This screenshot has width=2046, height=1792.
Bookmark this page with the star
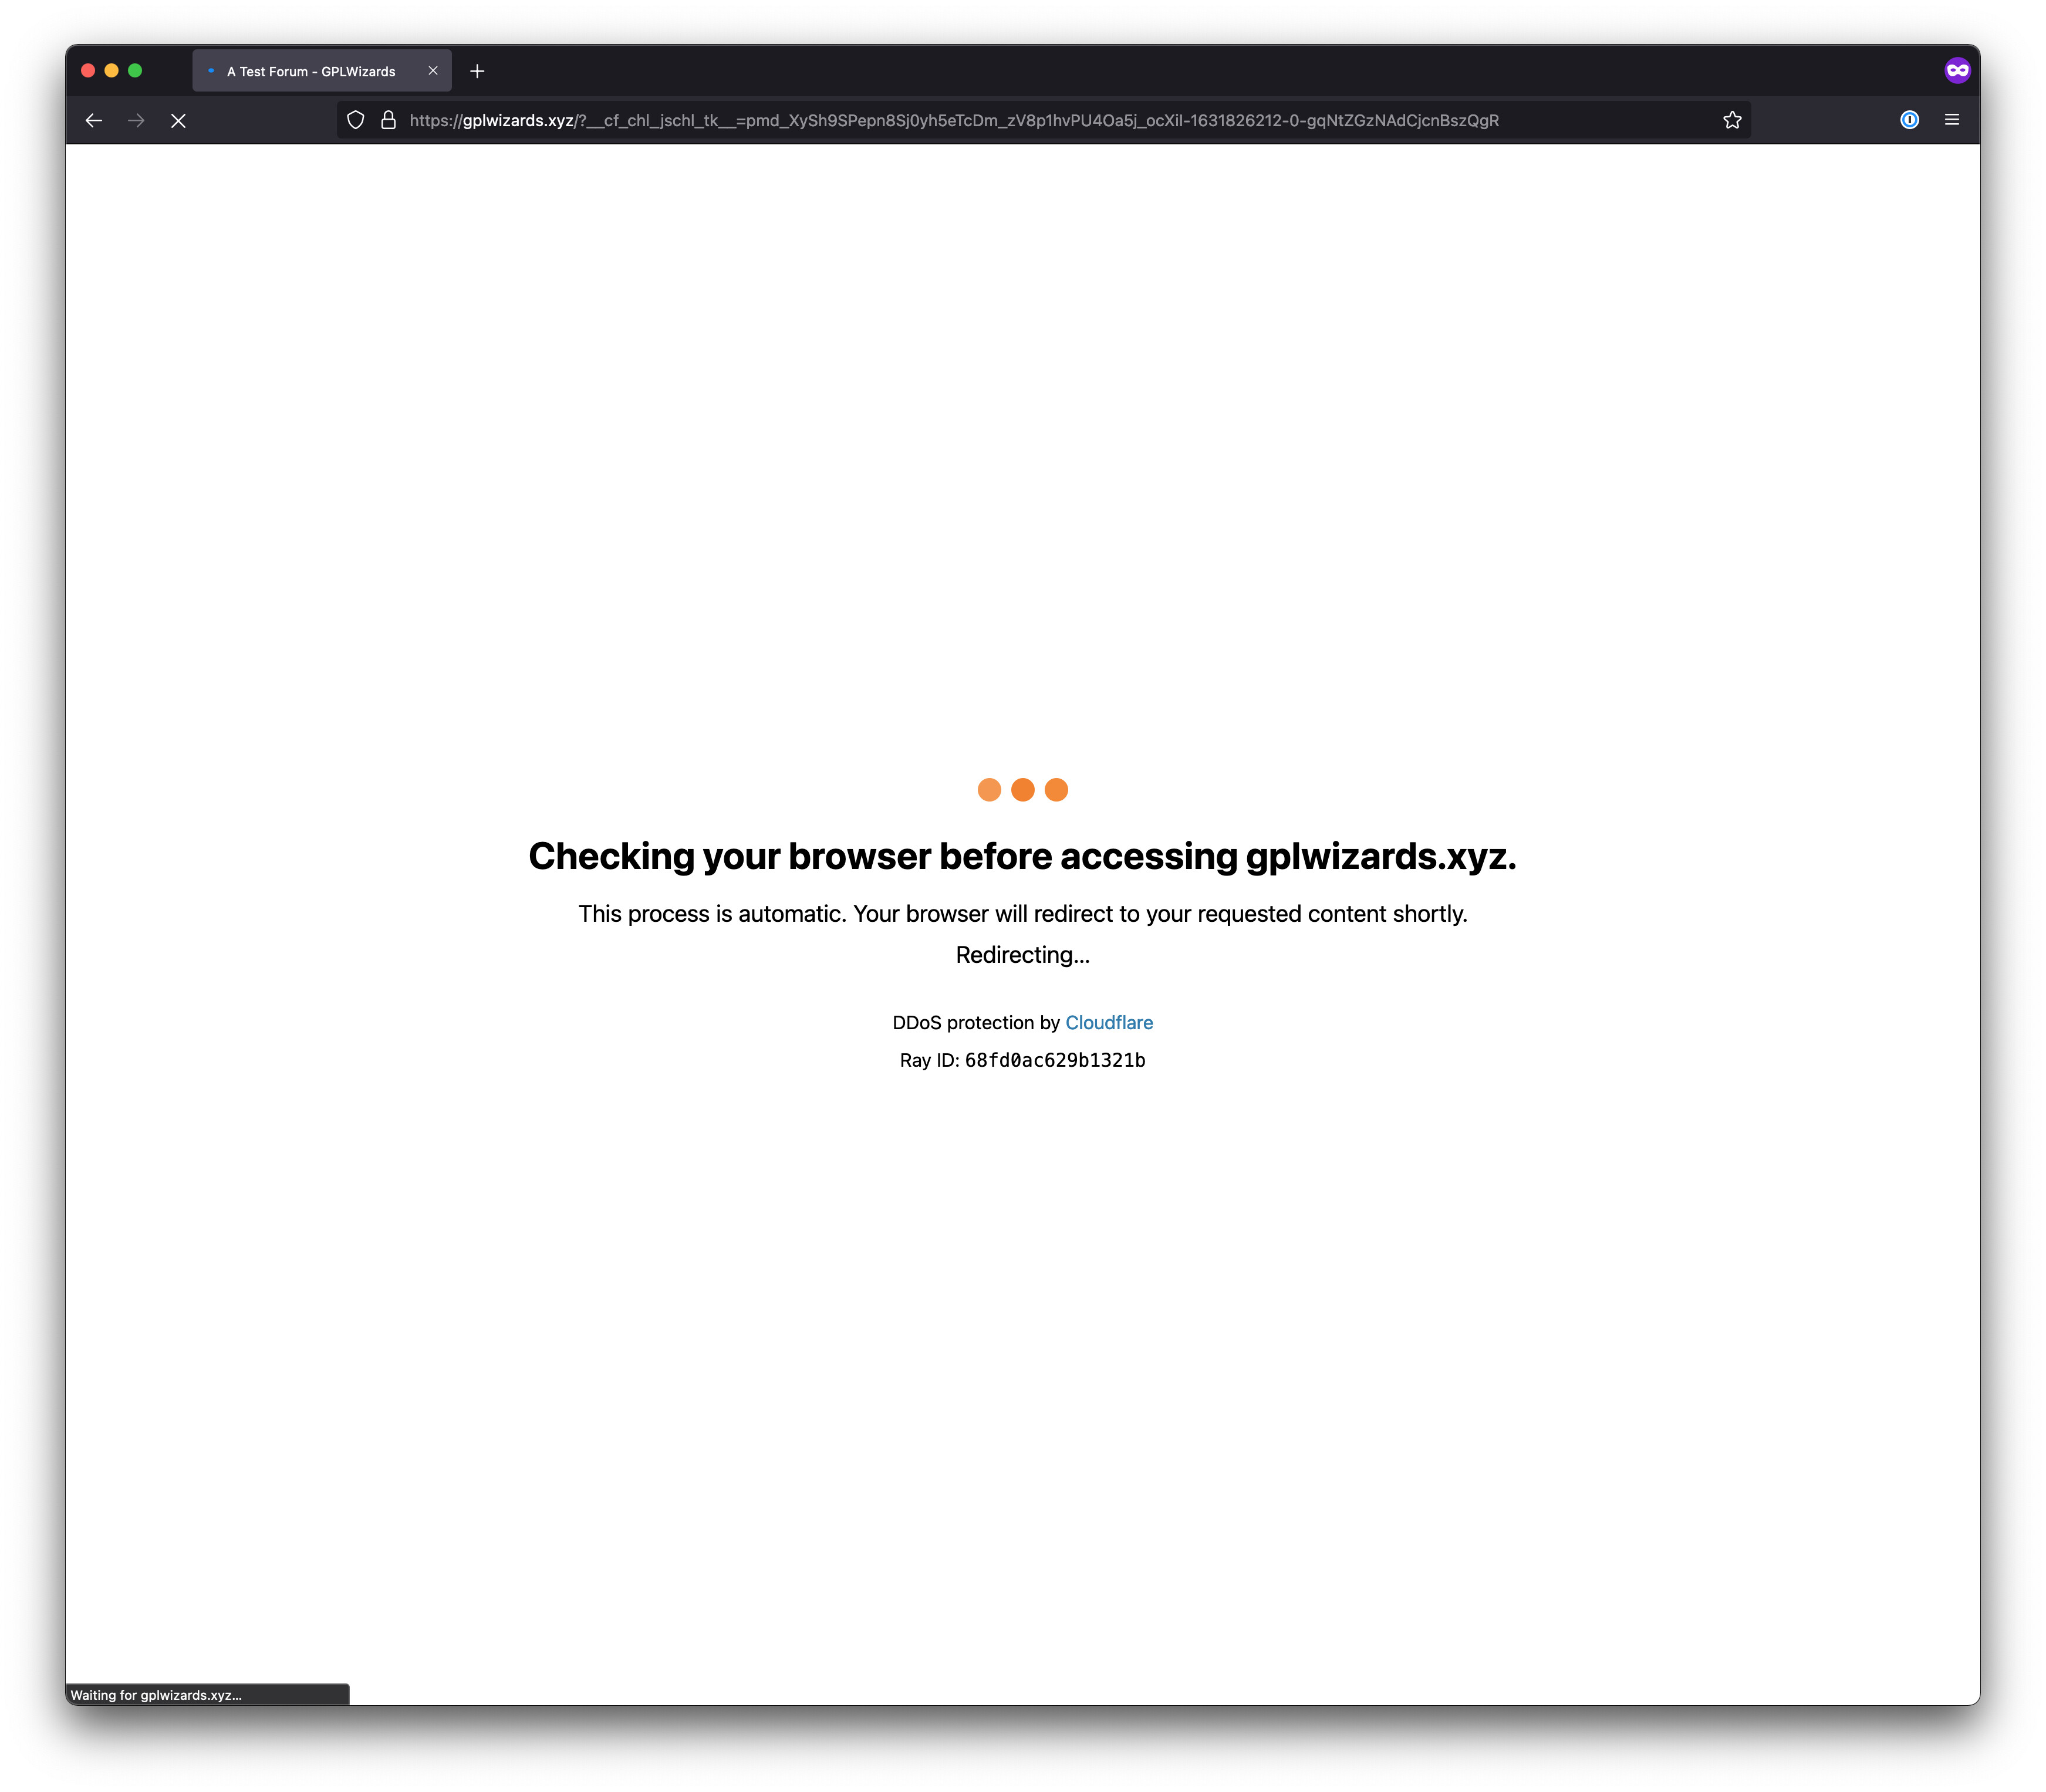click(1732, 120)
